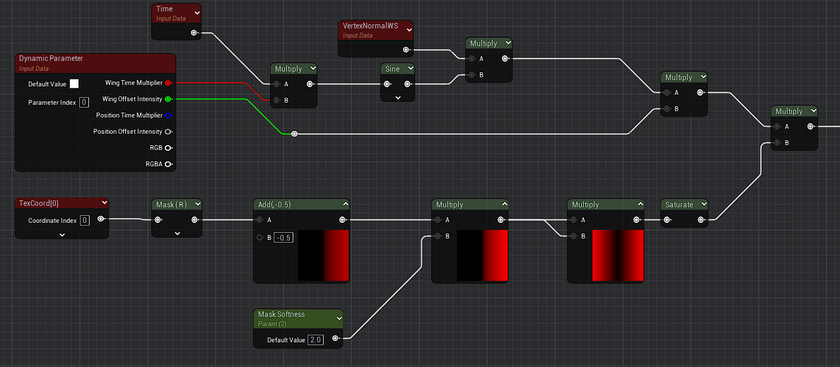The image size is (840, 367).
Task: Open the Mask (R) header dropdown arrow
Action: 198,205
